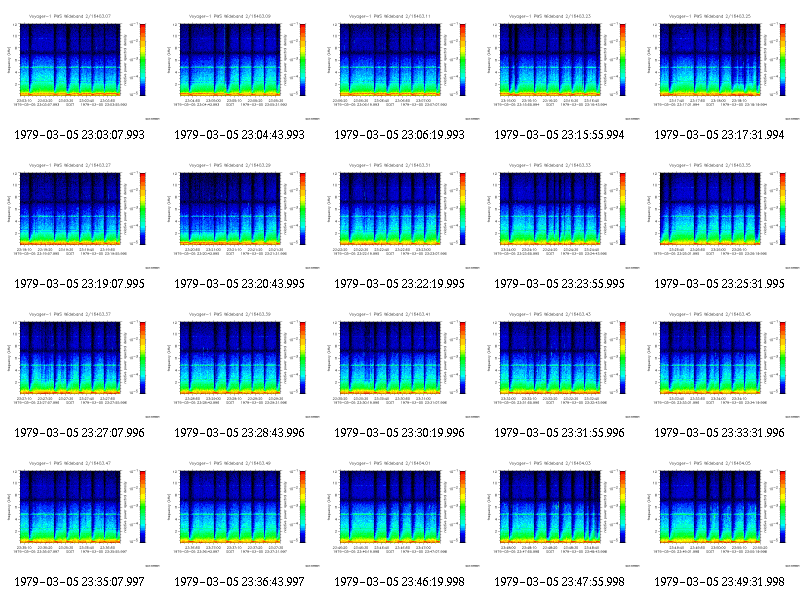800x596 pixels.
Task: Open spectrogram thumbnail for 23:31:55.996
Action: point(560,365)
